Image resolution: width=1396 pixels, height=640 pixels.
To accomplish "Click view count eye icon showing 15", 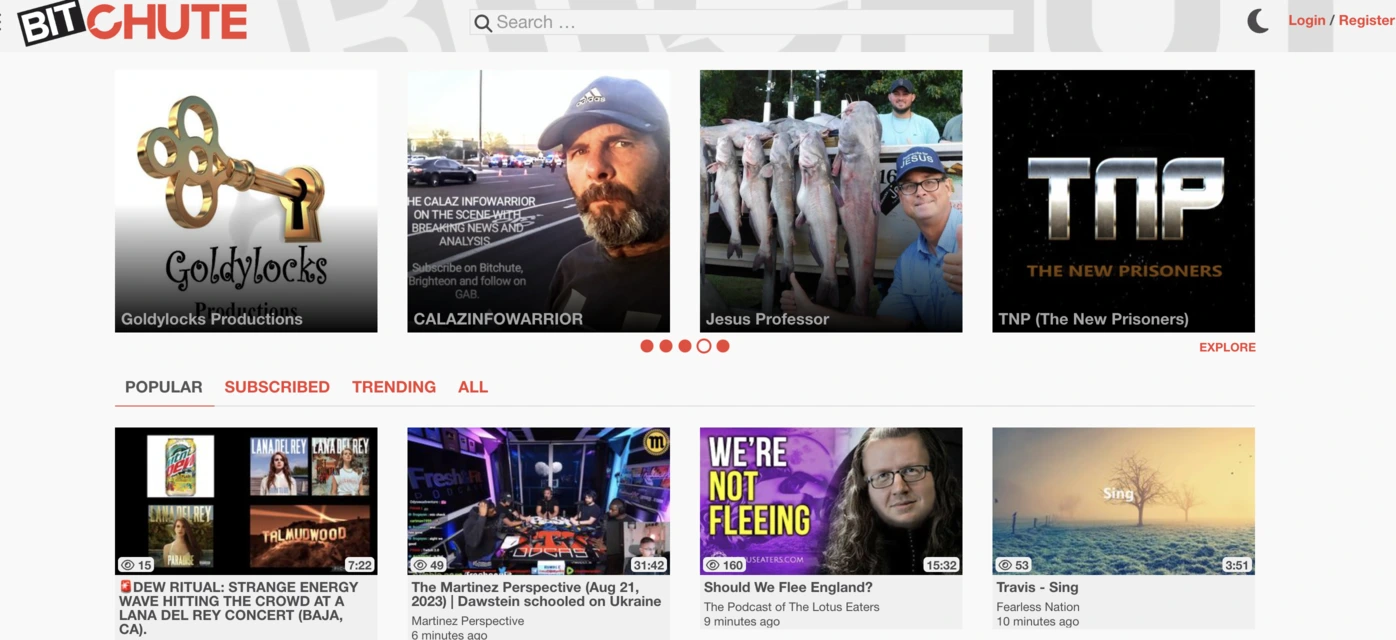I will click(128, 565).
